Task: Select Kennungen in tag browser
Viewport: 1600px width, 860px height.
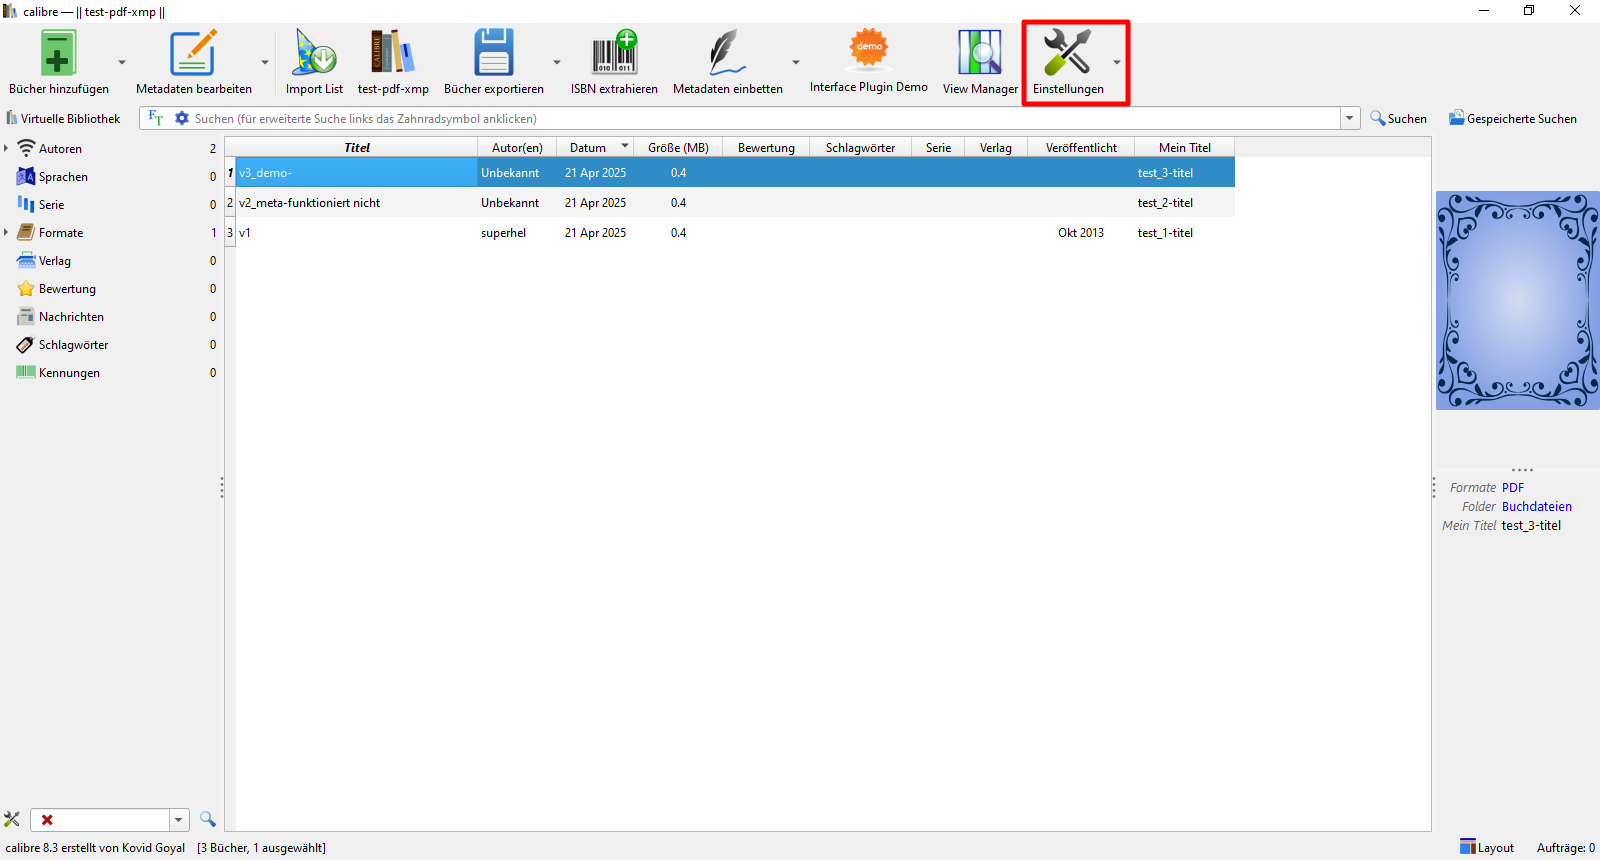Action: tap(69, 373)
